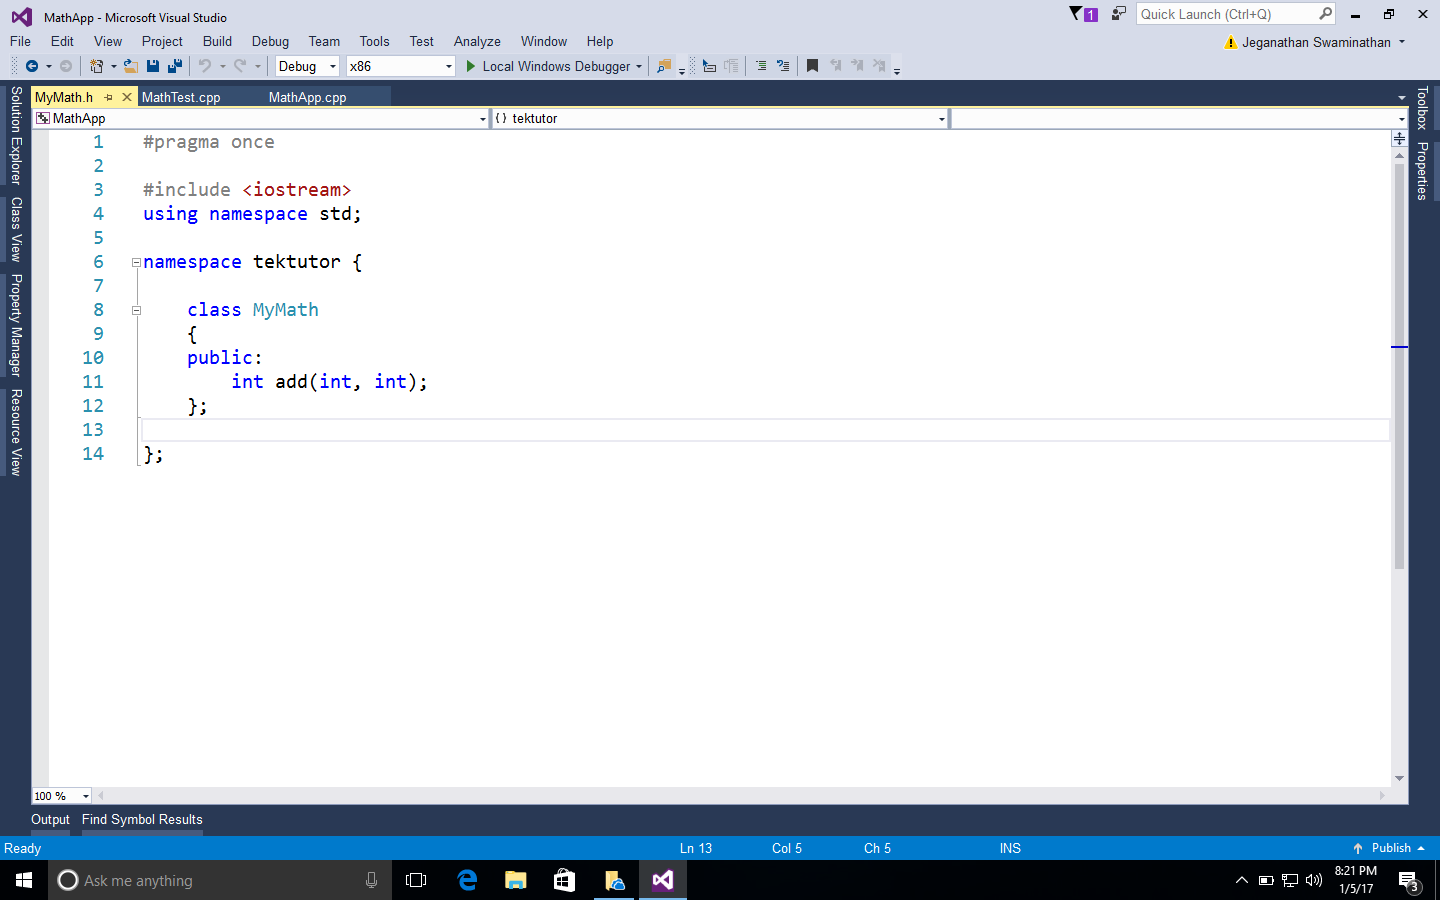Screen dimensions: 1440x900
Task: Click the Open File folder icon
Action: 130,66
